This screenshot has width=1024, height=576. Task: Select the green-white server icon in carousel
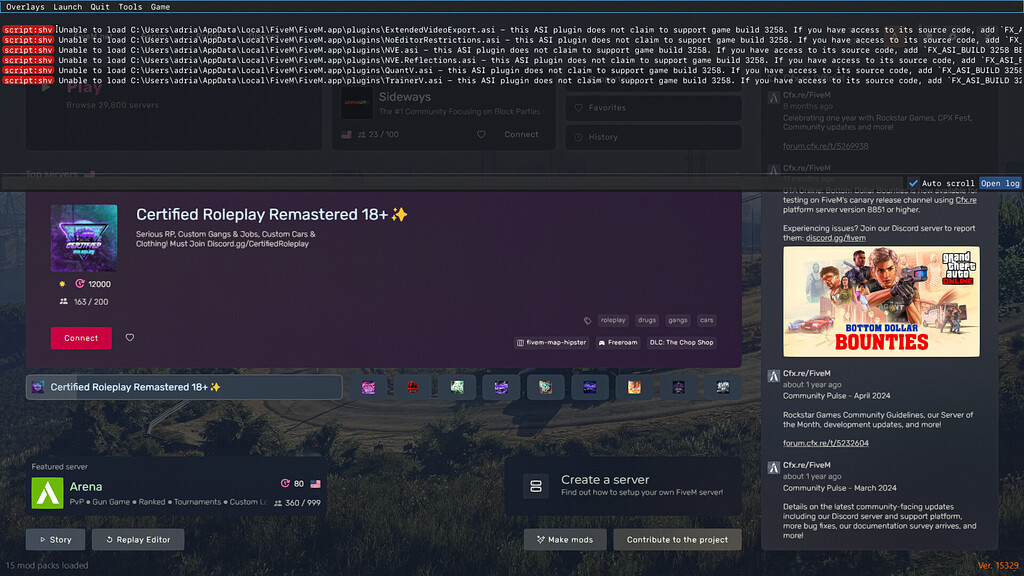(x=457, y=387)
